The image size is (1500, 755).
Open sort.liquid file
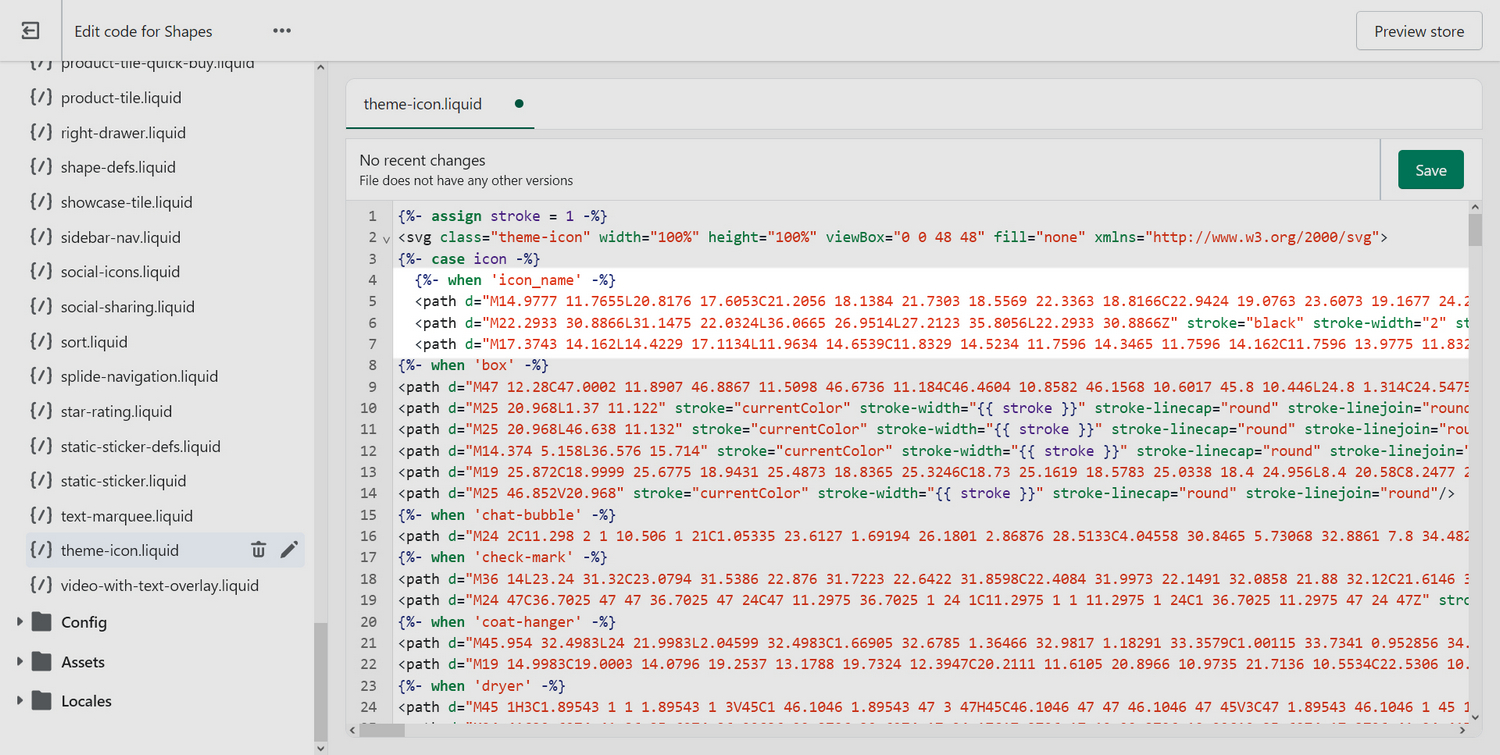click(94, 341)
